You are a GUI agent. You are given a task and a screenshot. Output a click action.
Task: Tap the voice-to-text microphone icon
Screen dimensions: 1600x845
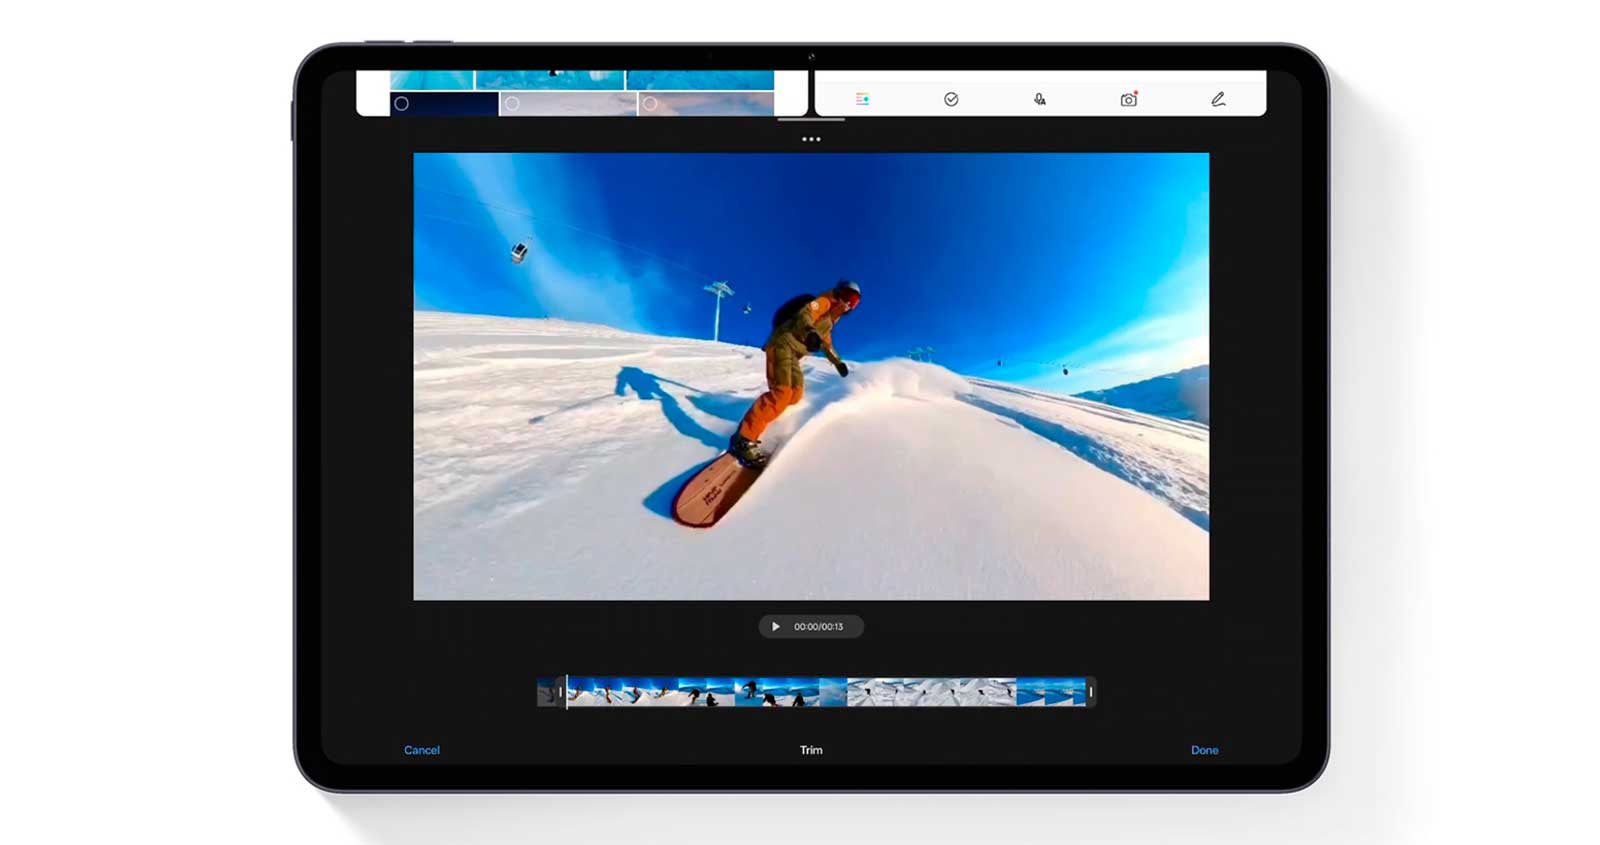[1040, 99]
